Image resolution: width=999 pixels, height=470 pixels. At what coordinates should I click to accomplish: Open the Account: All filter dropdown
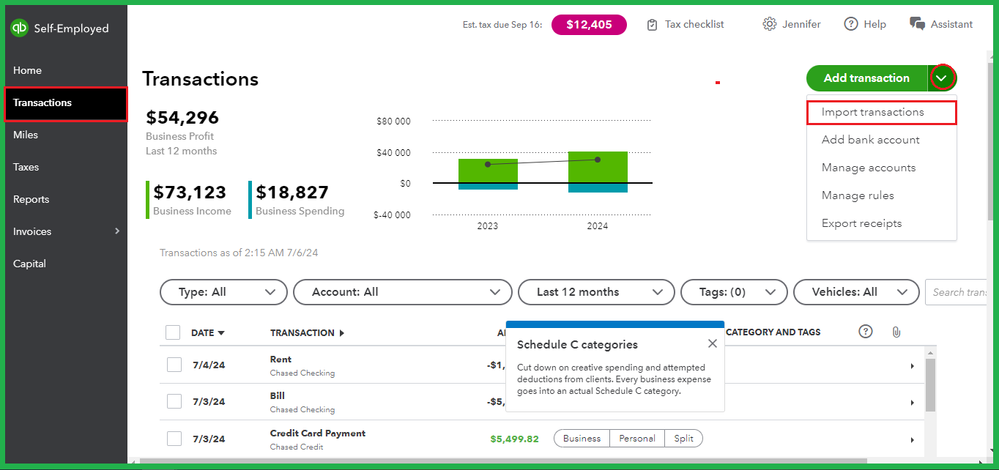point(403,292)
